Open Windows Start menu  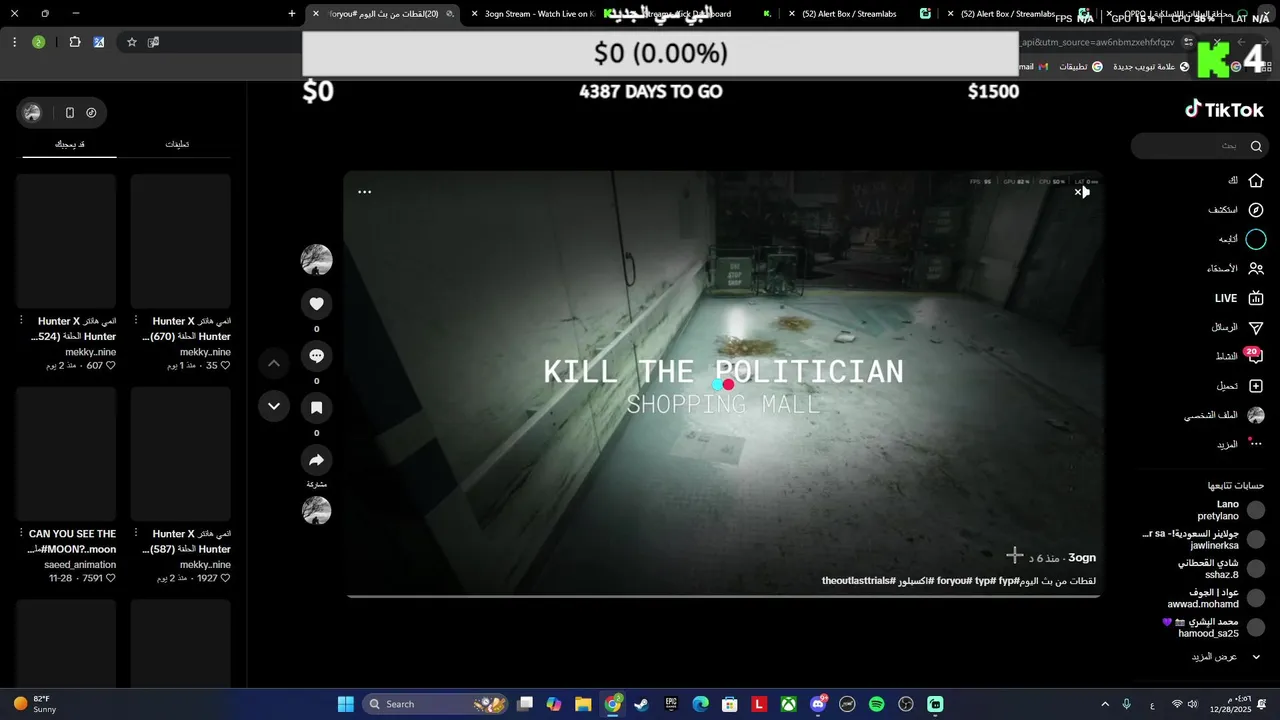(345, 704)
